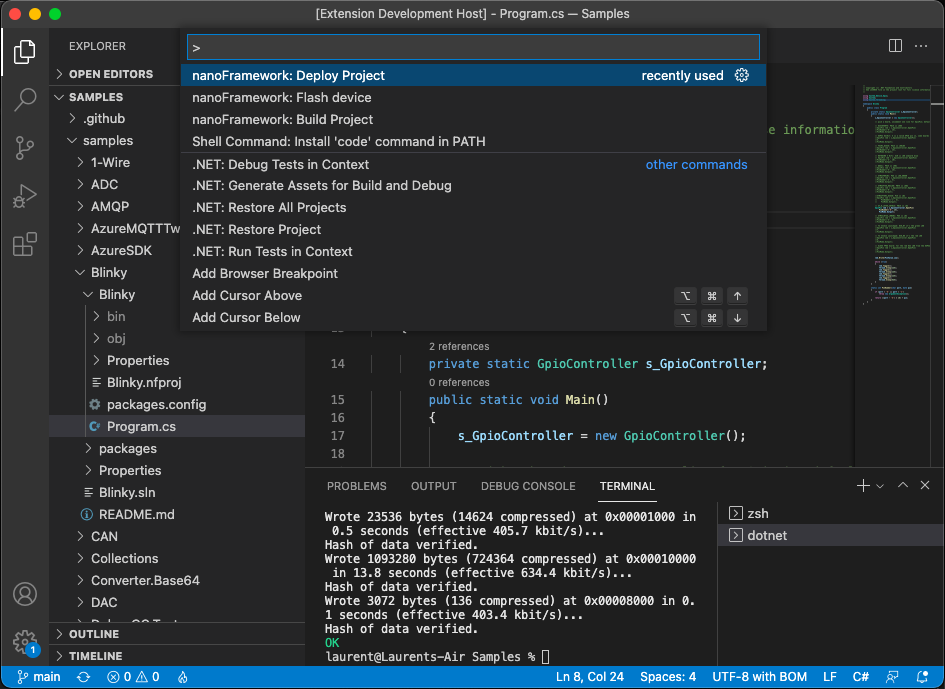Click the feedback icon in status bar

pos(892,677)
